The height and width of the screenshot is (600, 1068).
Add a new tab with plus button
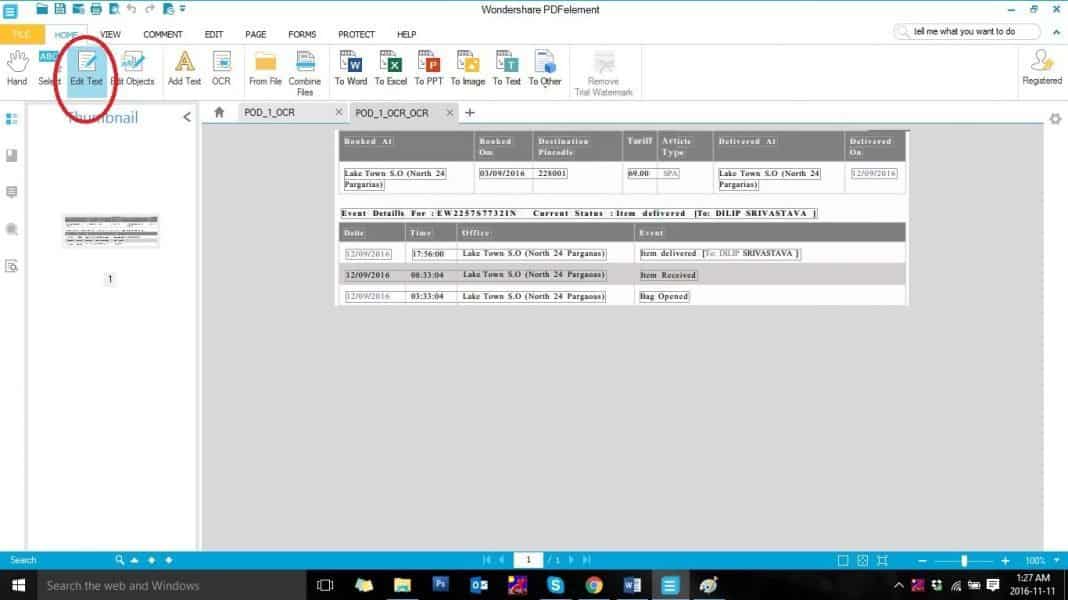(470, 112)
